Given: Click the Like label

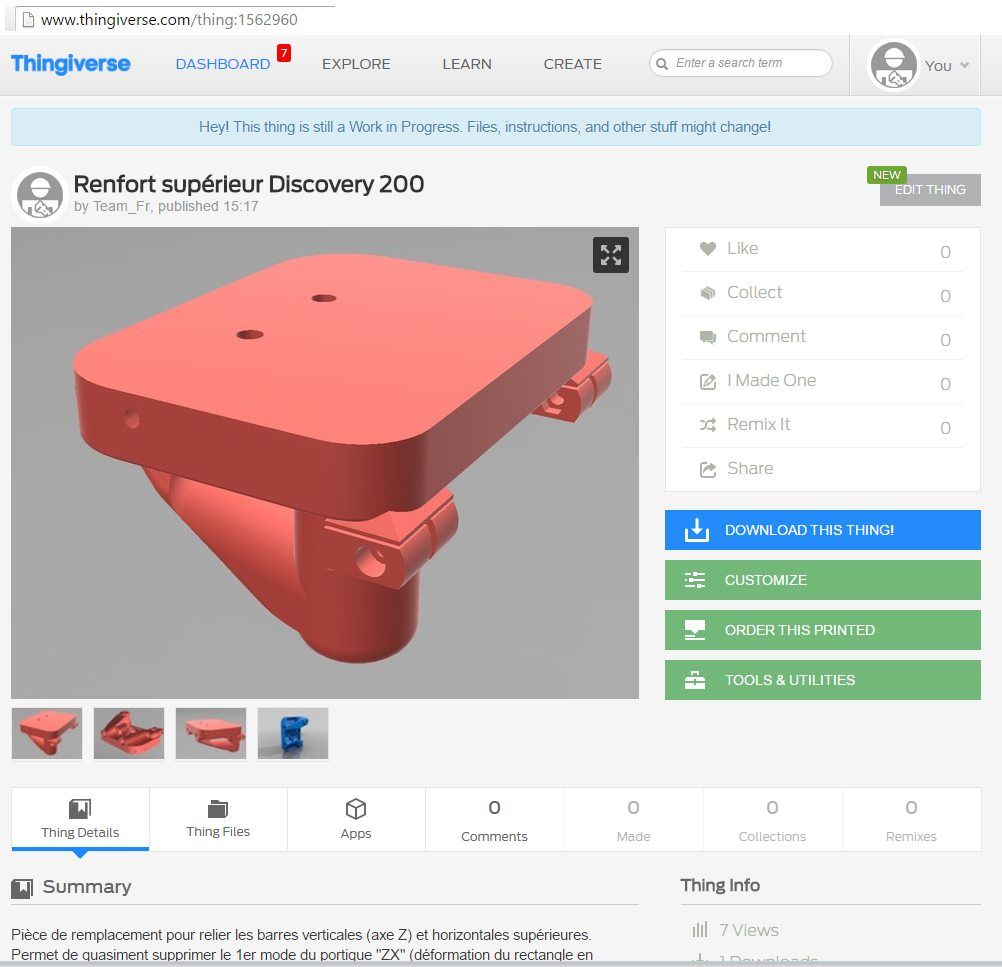Looking at the screenshot, I should [x=743, y=249].
